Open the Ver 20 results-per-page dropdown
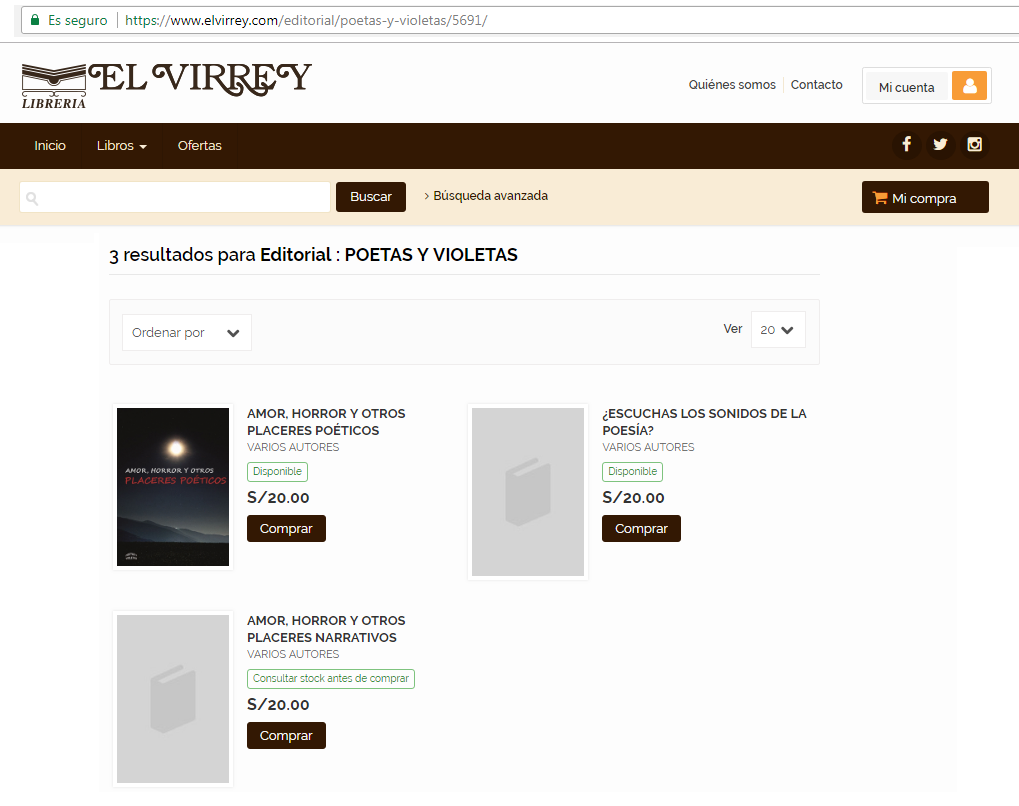Screen dimensions: 1019x806 (x=778, y=330)
